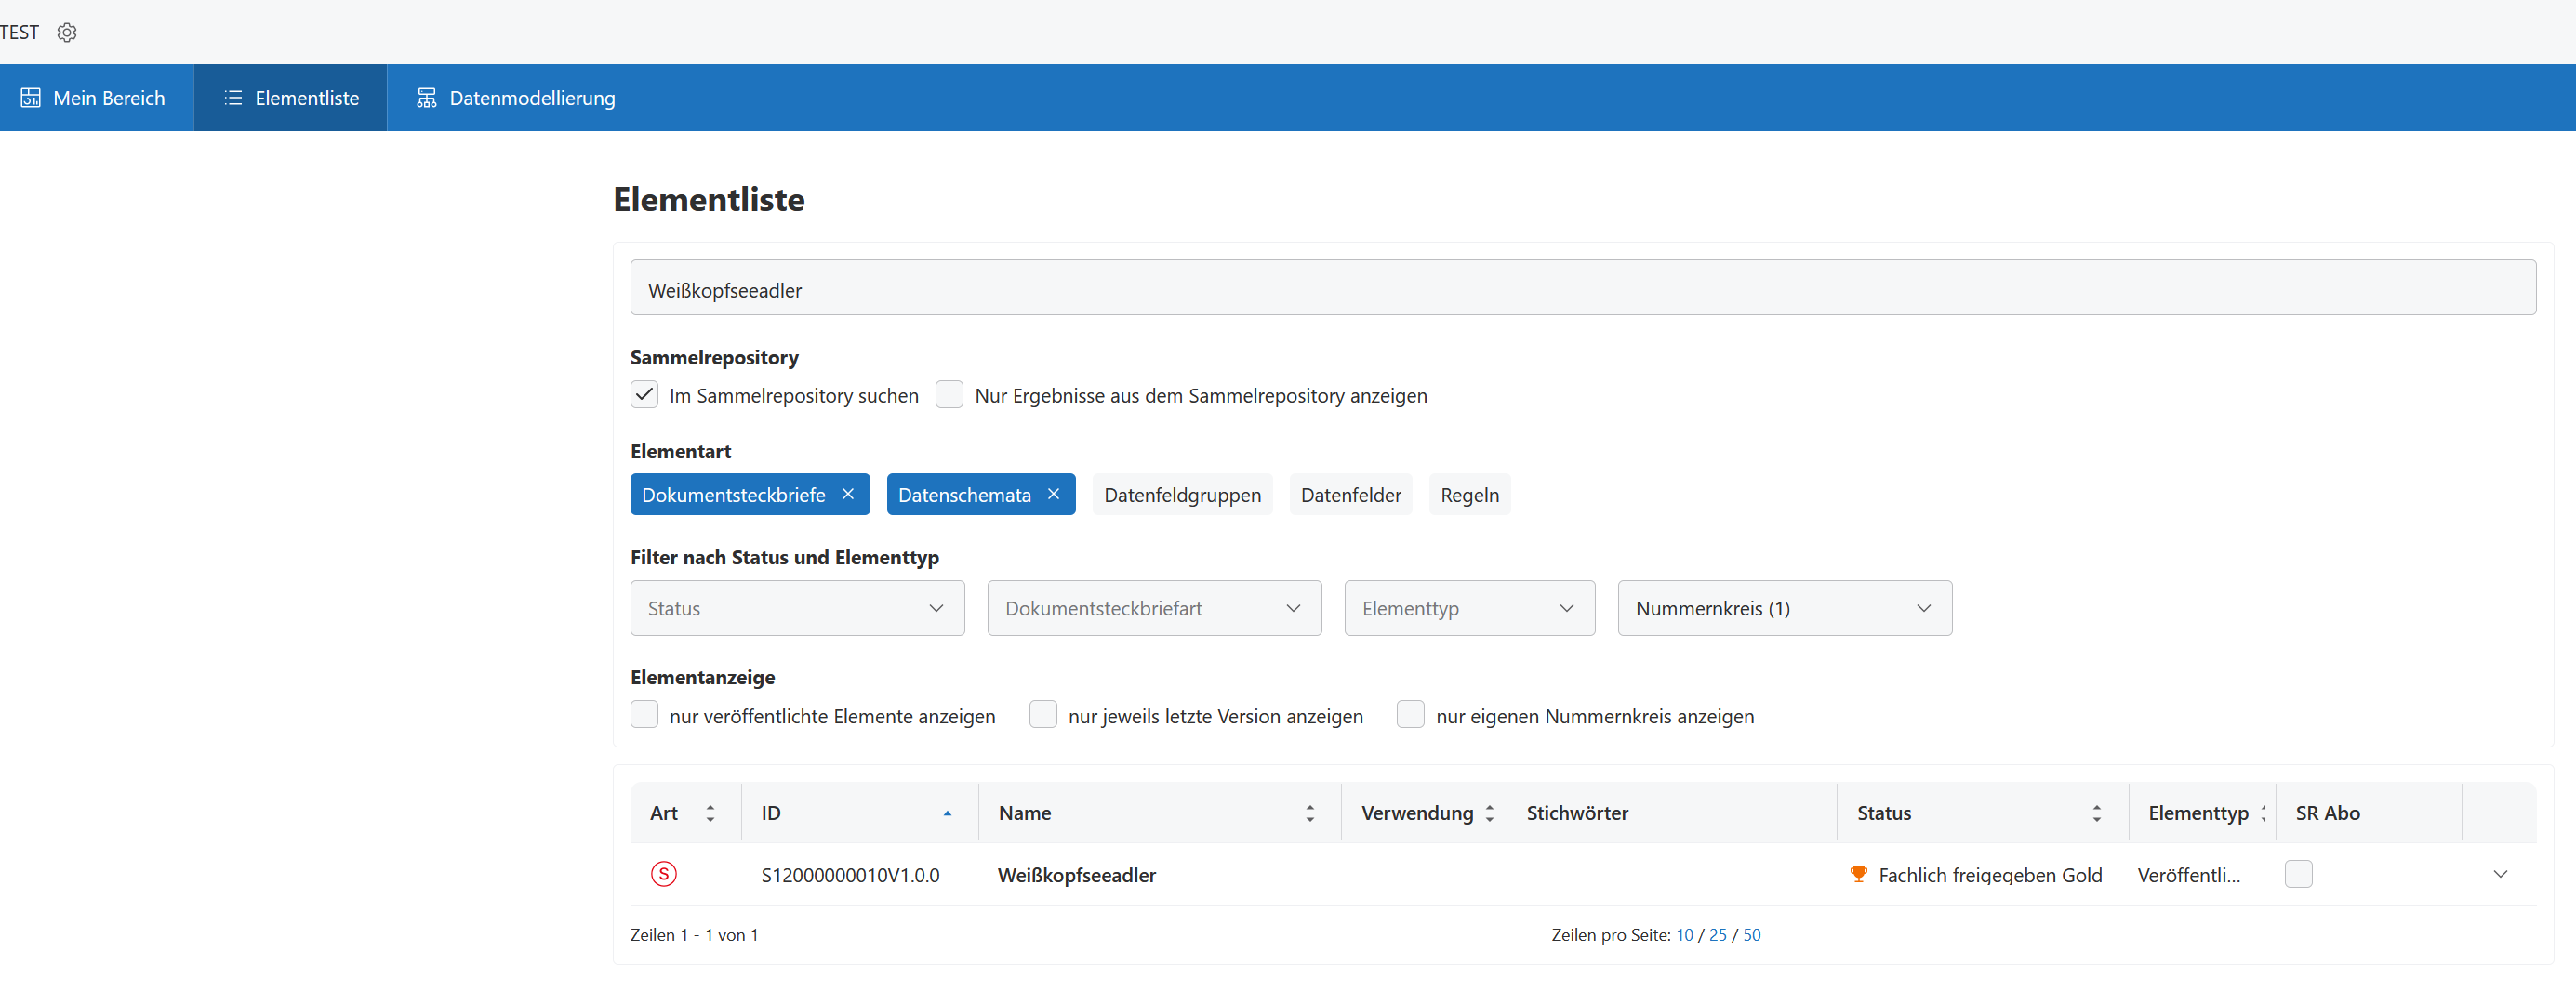
Task: Uncheck Im Sammelrepository suchen checkbox
Action: click(x=644, y=395)
